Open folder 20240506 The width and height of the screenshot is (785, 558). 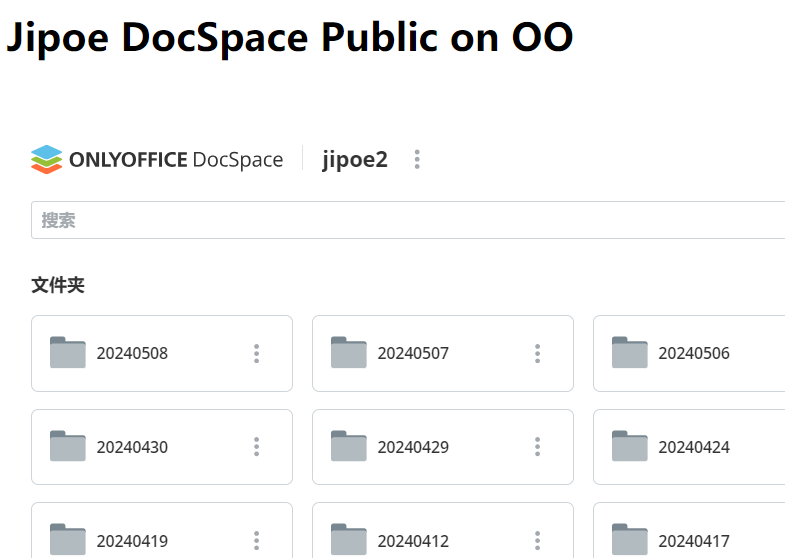click(689, 353)
